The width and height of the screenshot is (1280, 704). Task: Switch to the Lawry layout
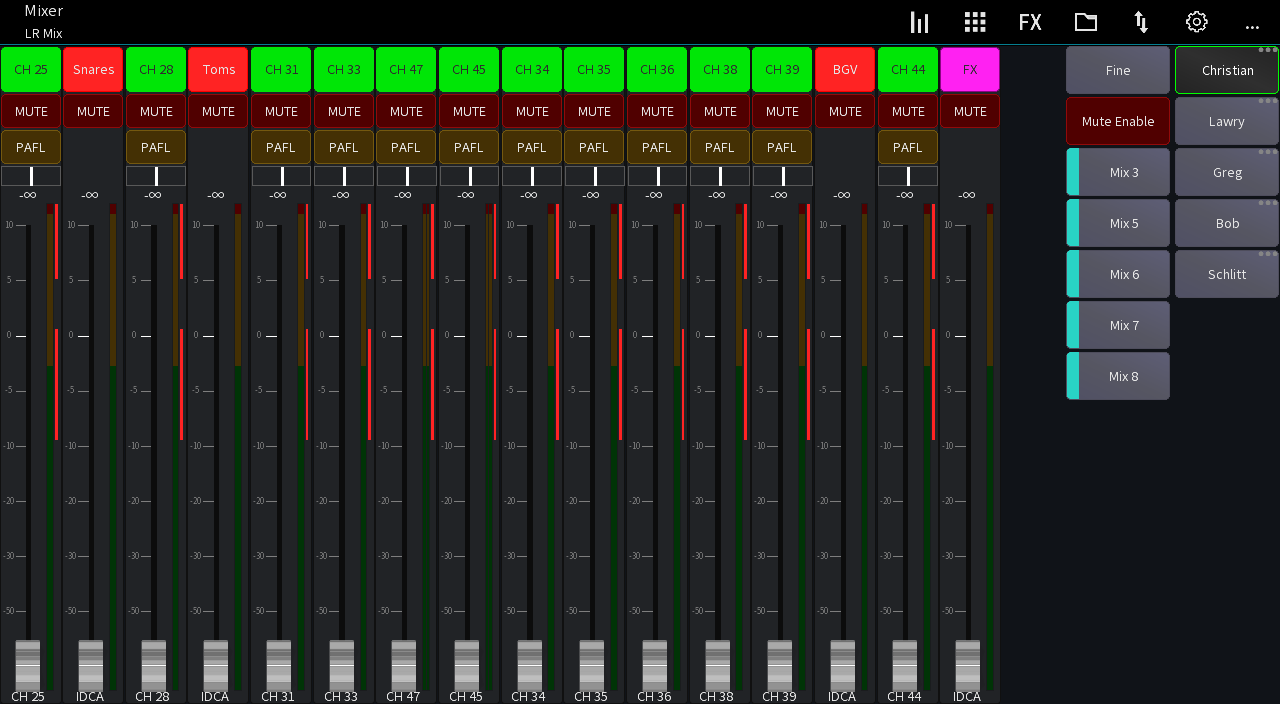[1226, 120]
